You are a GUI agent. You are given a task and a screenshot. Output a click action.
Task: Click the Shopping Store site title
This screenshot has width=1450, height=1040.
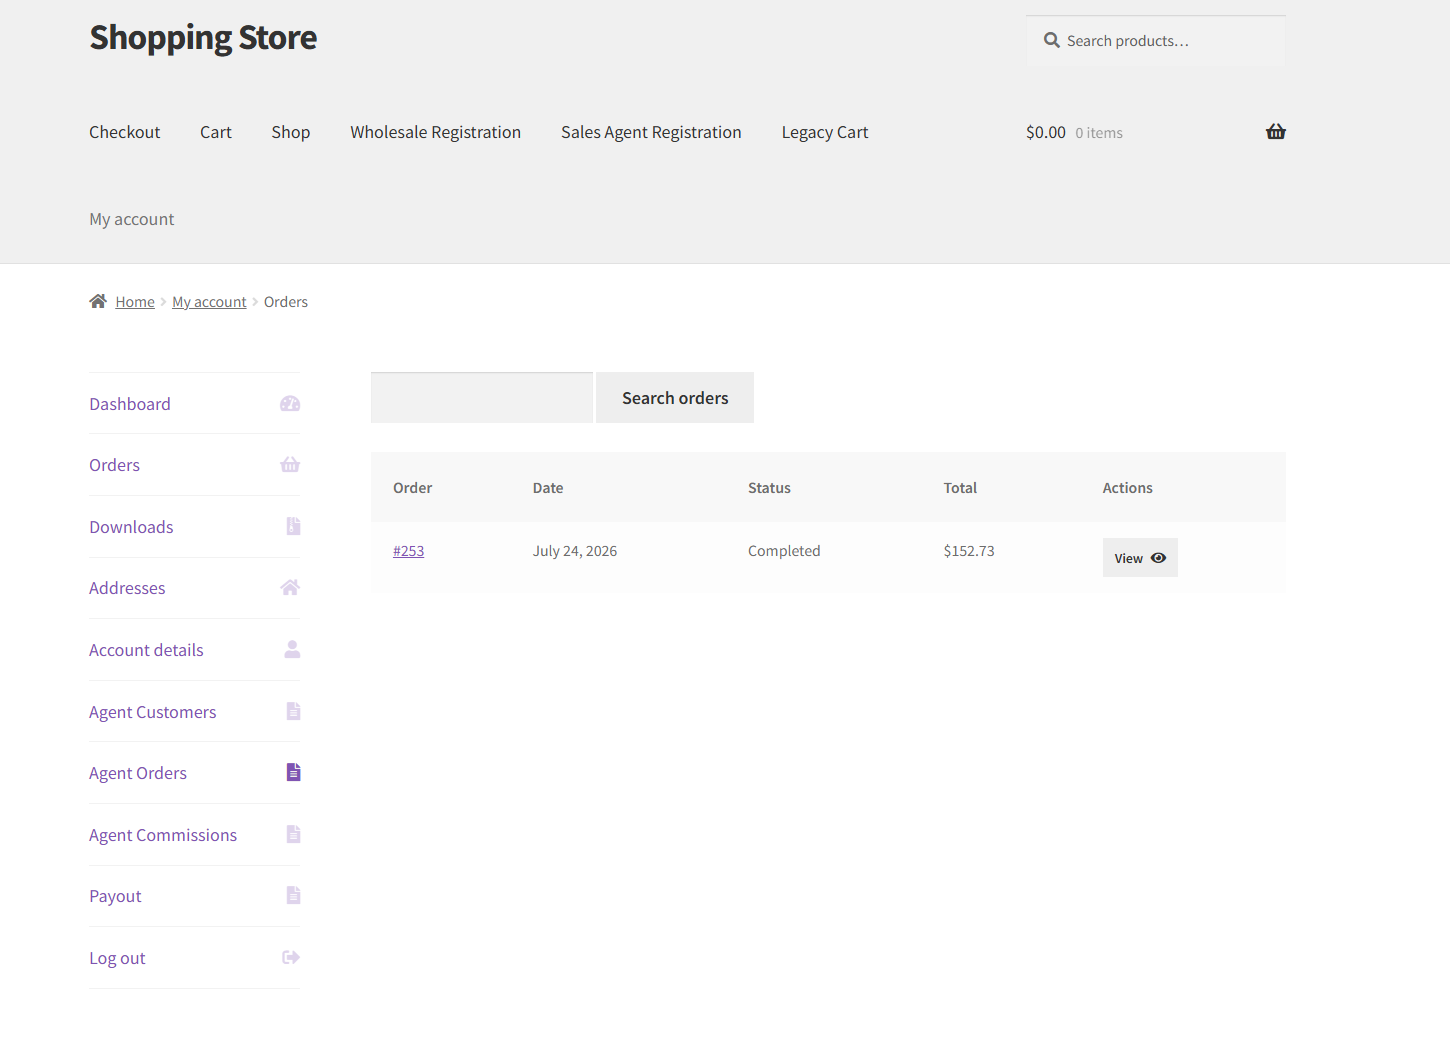tap(203, 38)
